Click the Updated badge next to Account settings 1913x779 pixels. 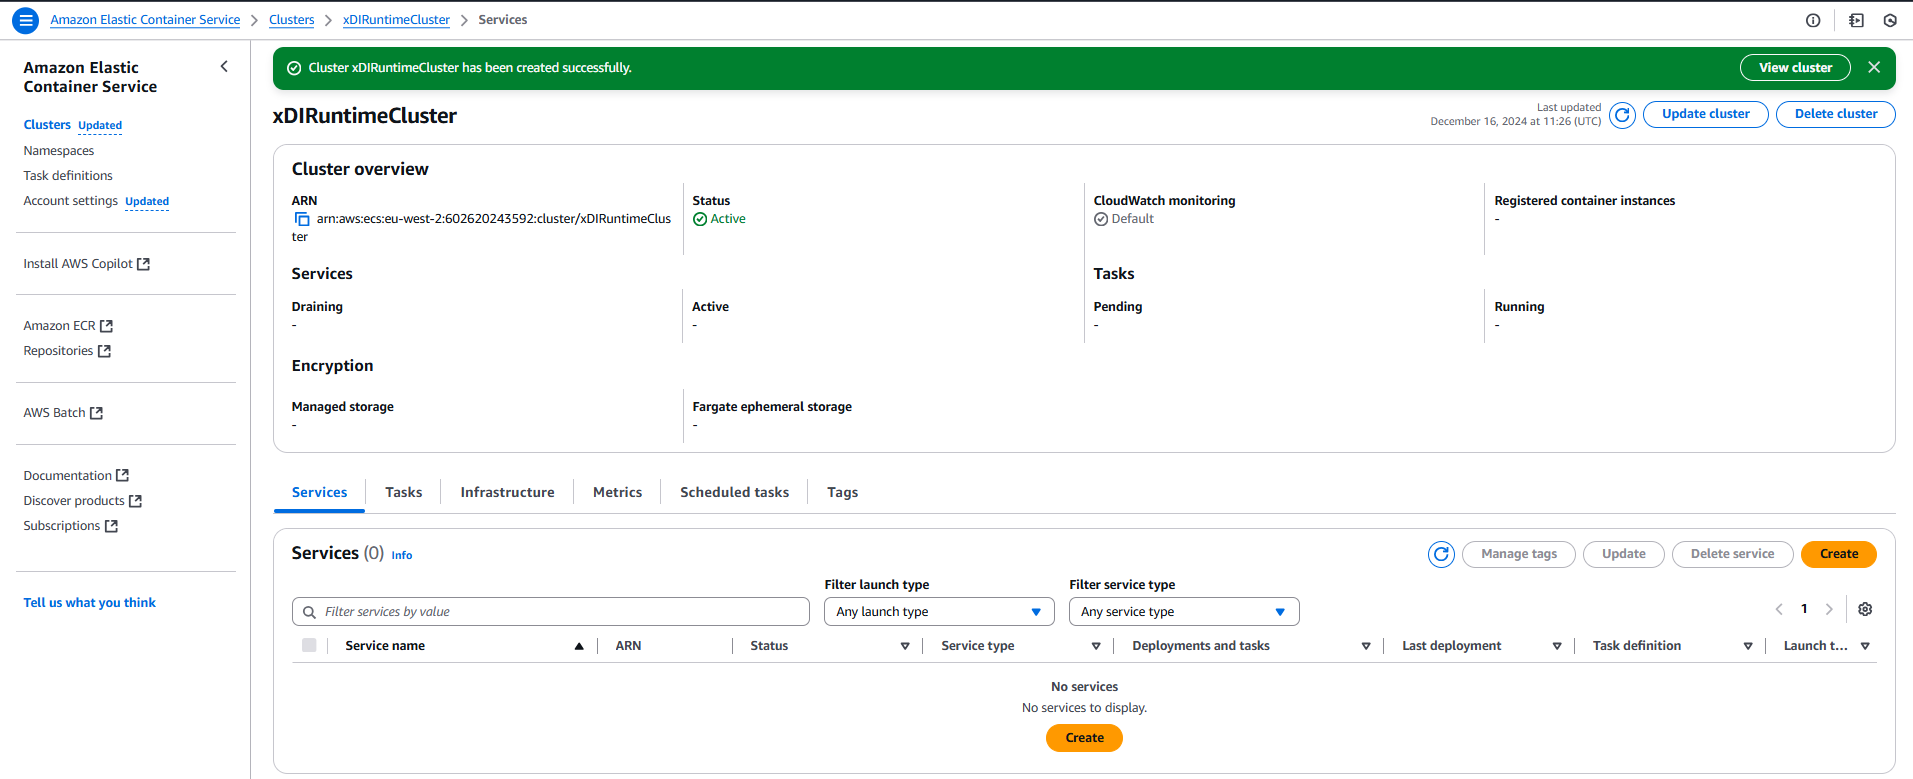click(x=147, y=202)
